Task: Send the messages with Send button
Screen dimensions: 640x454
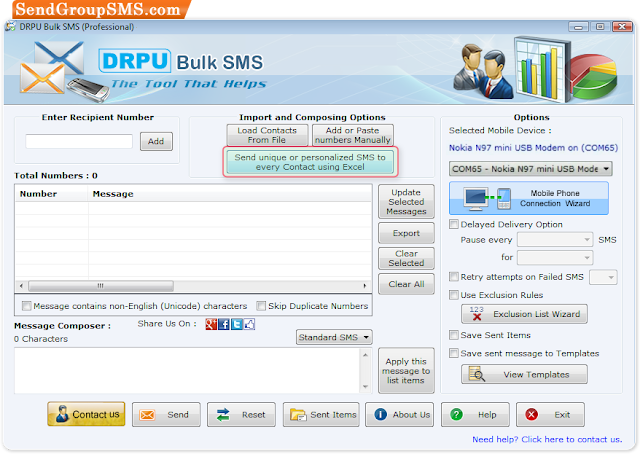Action: coord(166,414)
